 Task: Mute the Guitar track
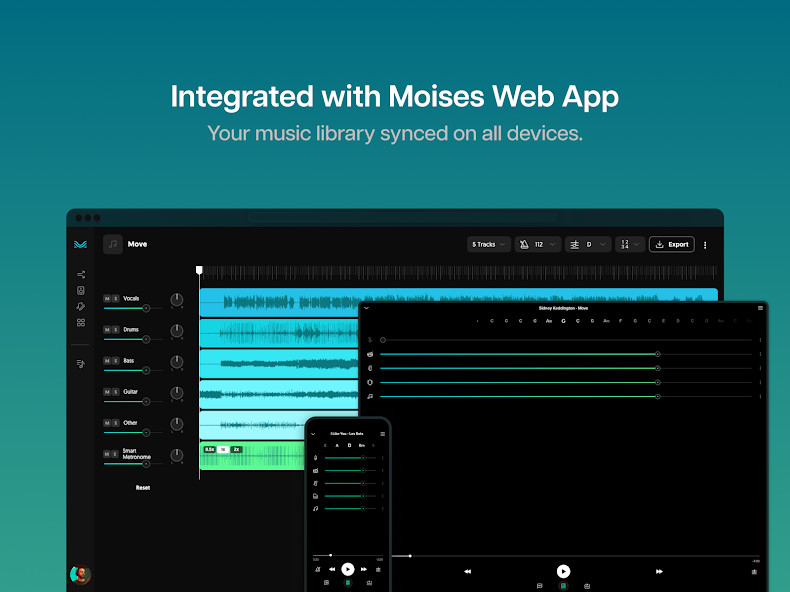click(x=107, y=392)
